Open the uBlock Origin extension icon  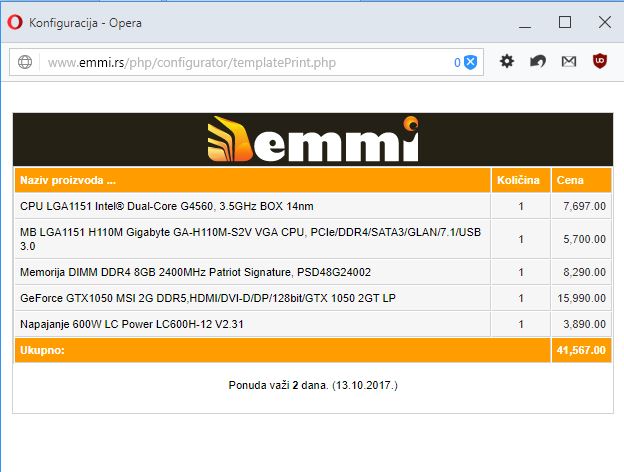coord(600,61)
